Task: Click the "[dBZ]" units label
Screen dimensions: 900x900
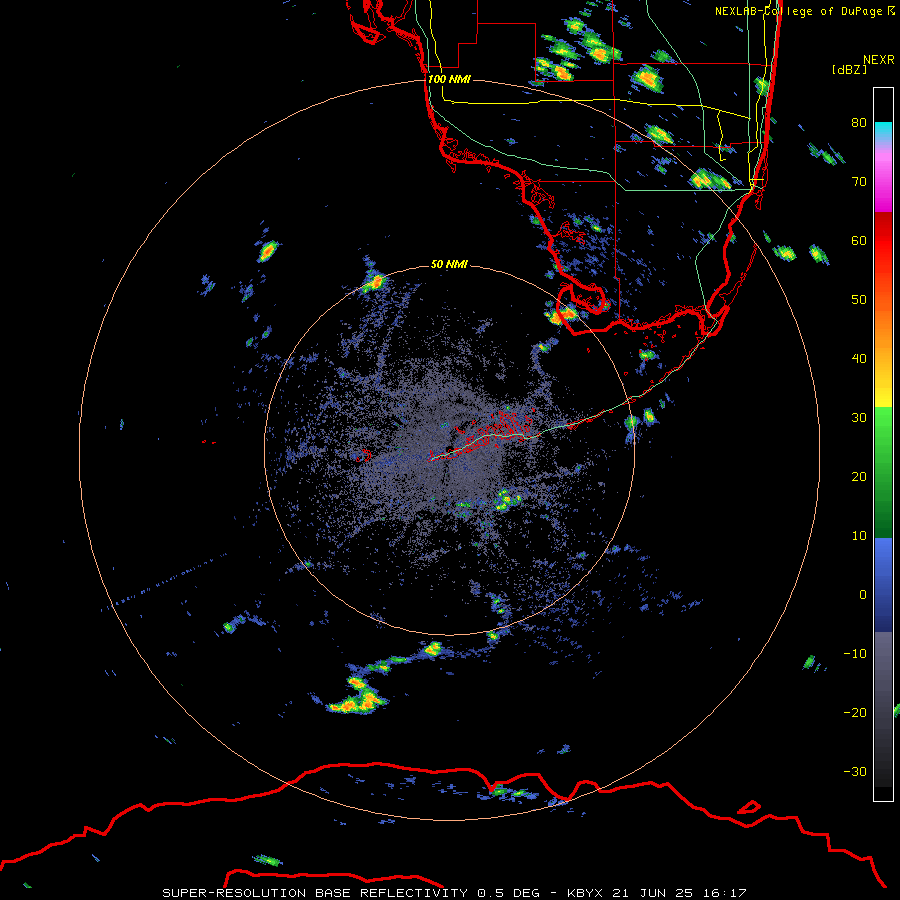Action: click(849, 69)
